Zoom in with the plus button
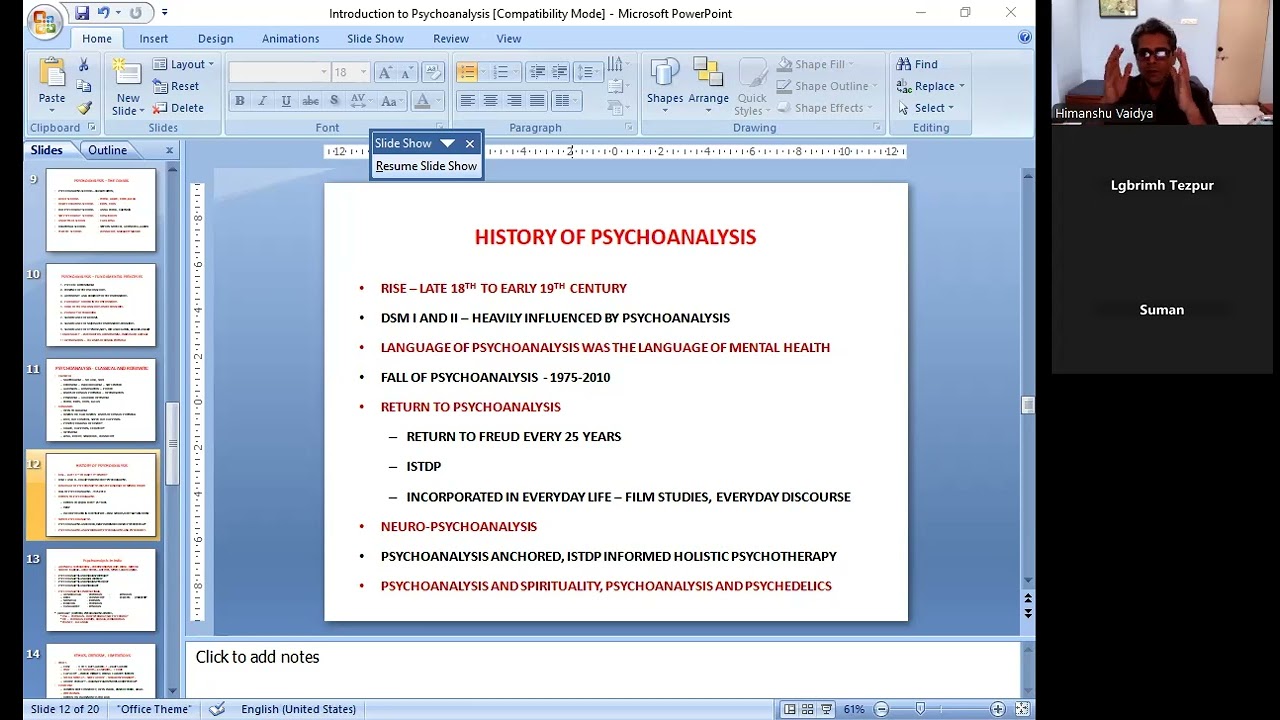The width and height of the screenshot is (1280, 720). [997, 709]
